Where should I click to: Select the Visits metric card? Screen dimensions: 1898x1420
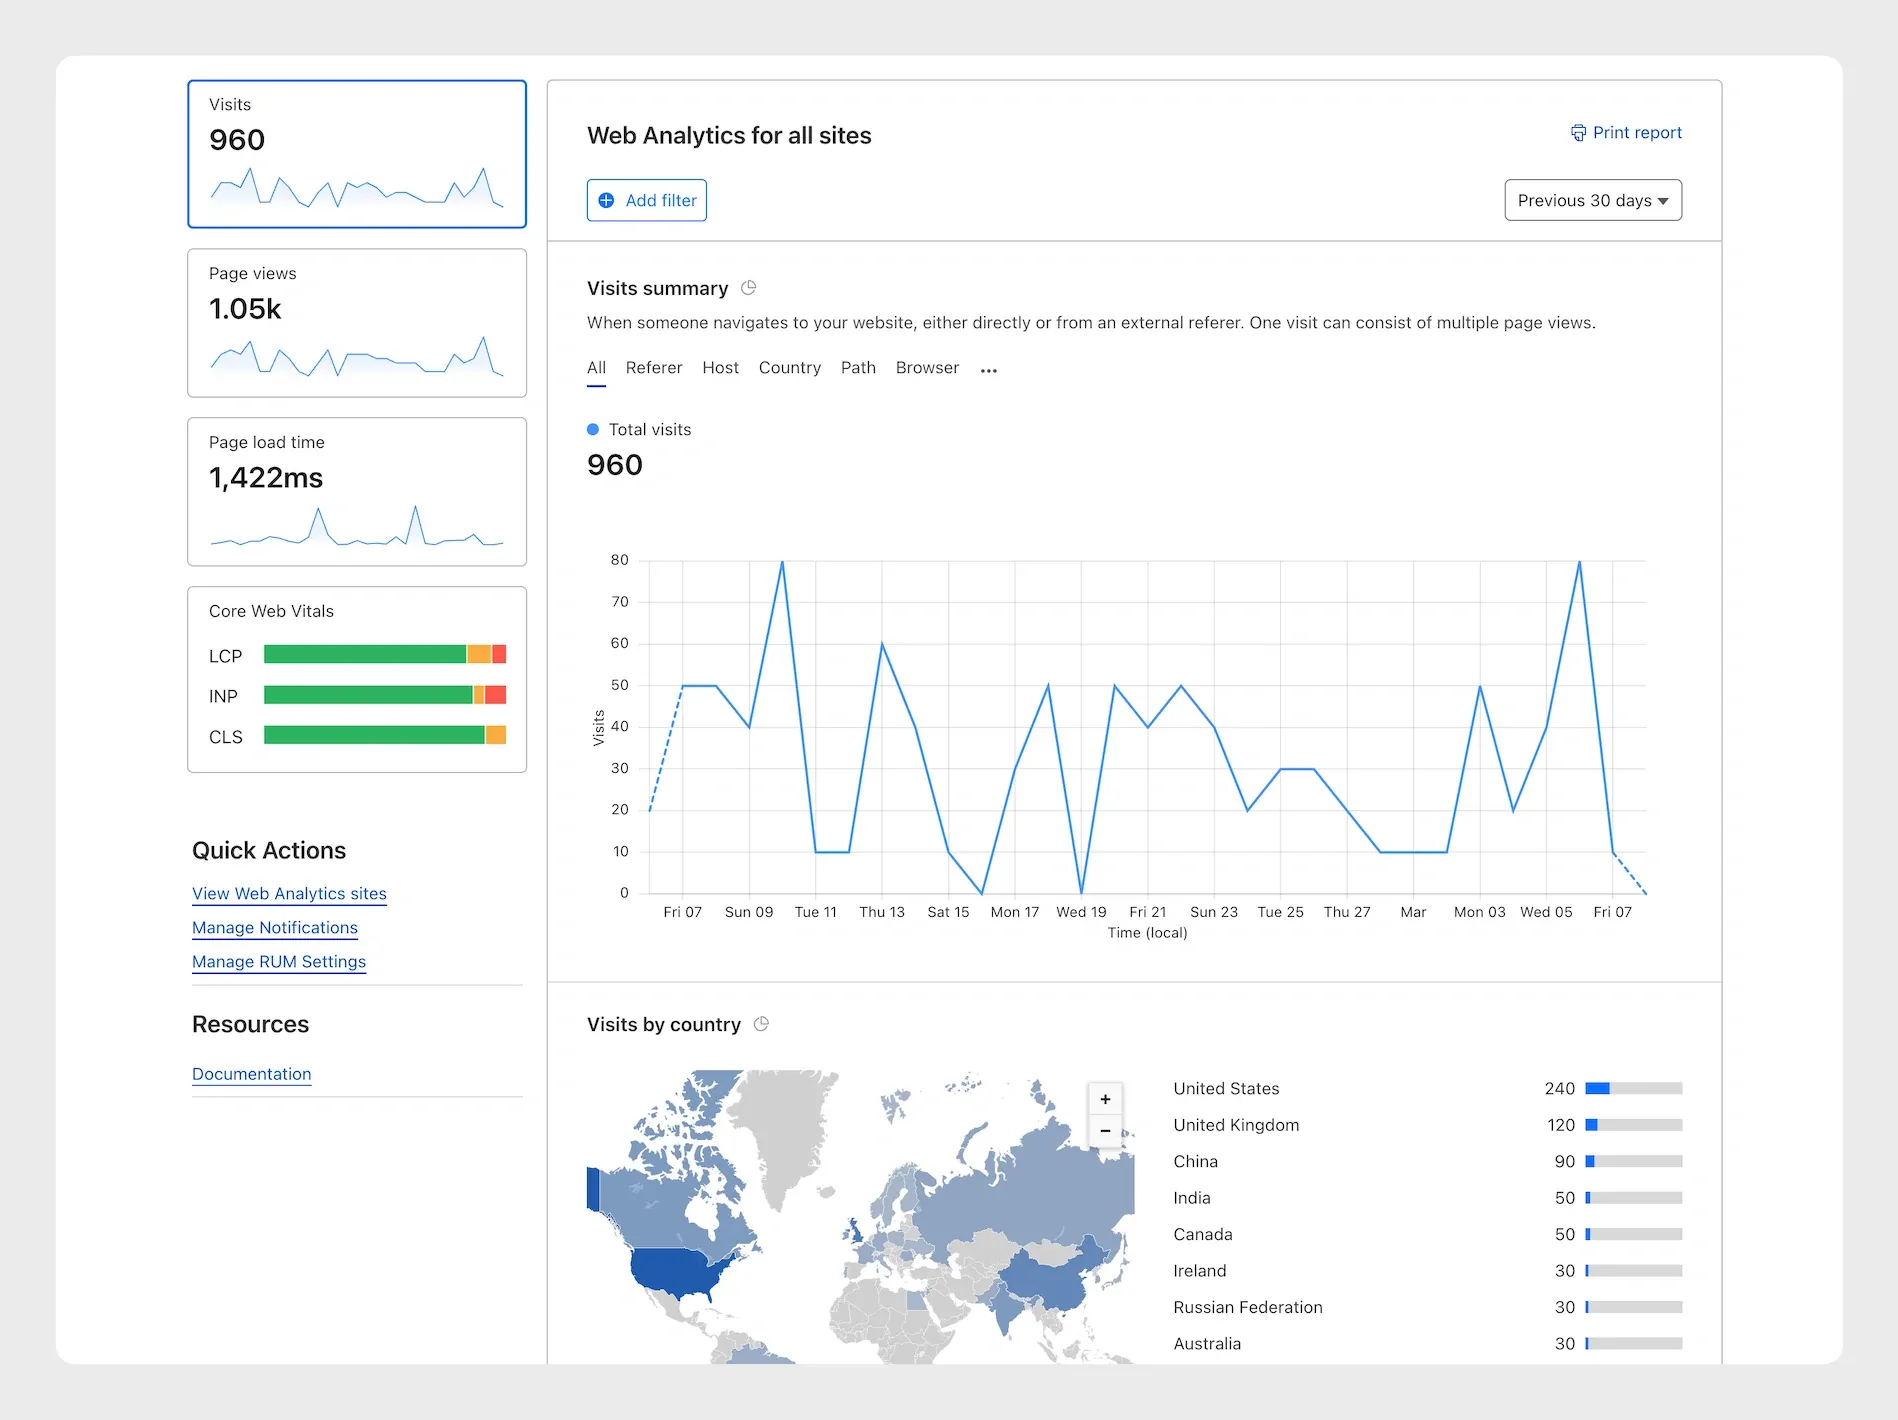pyautogui.click(x=357, y=154)
